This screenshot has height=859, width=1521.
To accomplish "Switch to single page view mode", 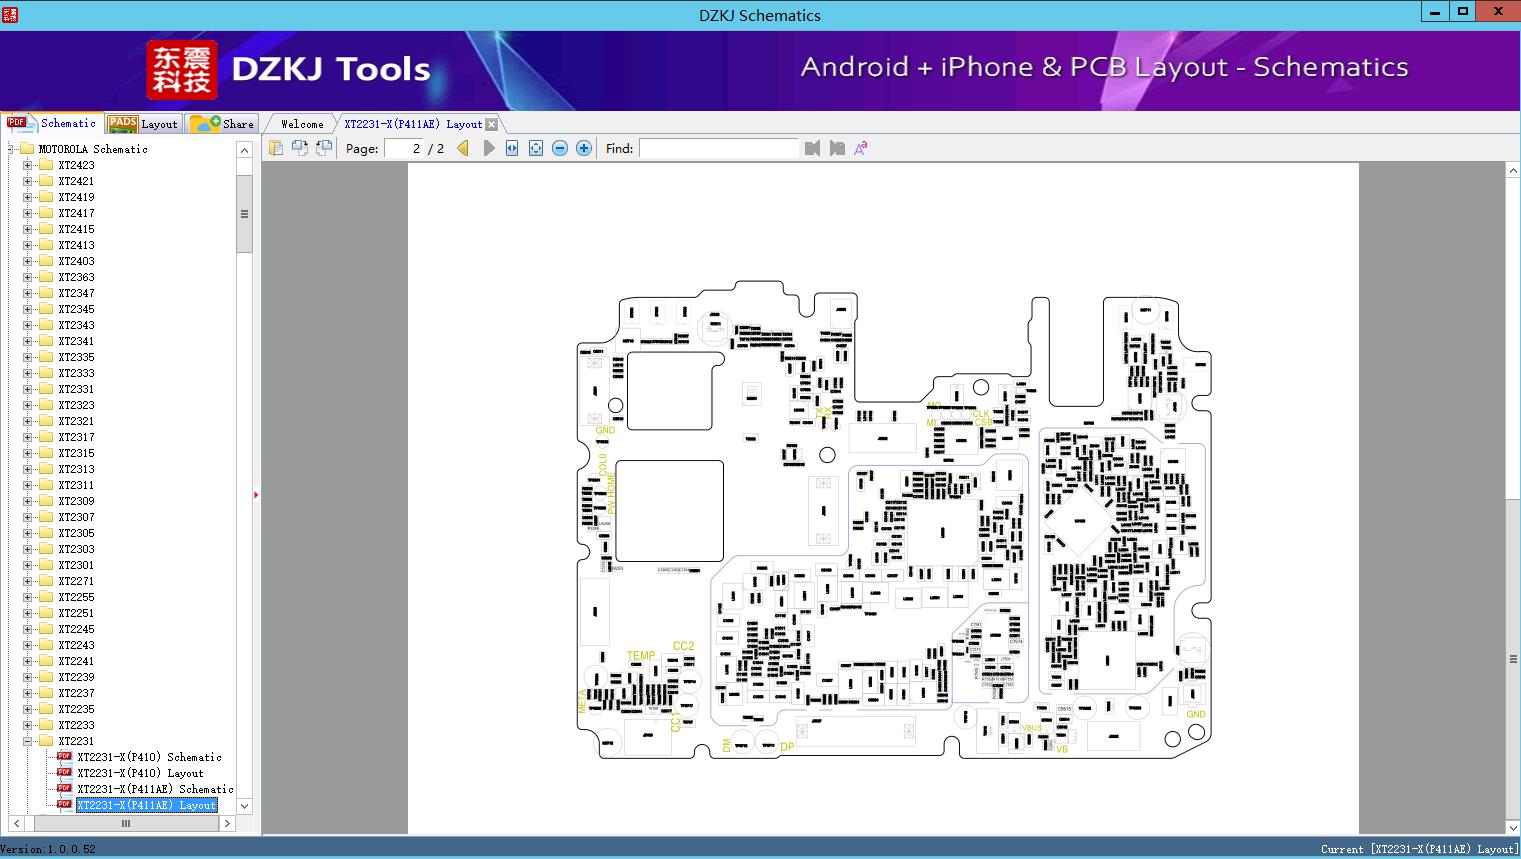I will point(277,148).
